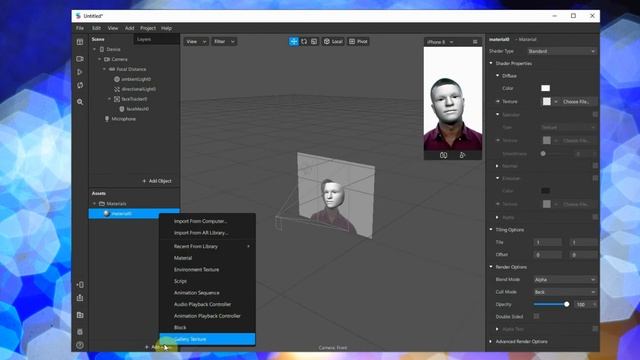Enable the Alpha Test checkbox
Image resolution: width=640 pixels, height=360 pixels.
point(595,329)
